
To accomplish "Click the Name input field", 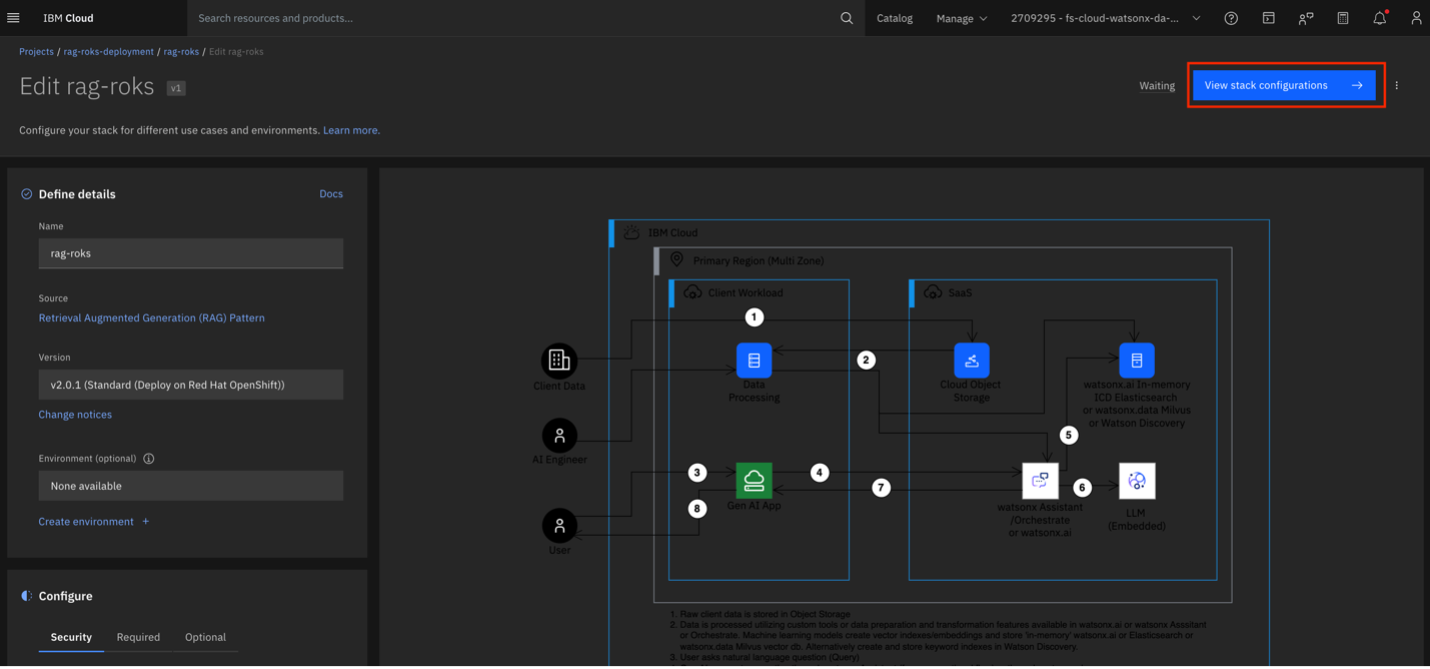I will point(191,254).
